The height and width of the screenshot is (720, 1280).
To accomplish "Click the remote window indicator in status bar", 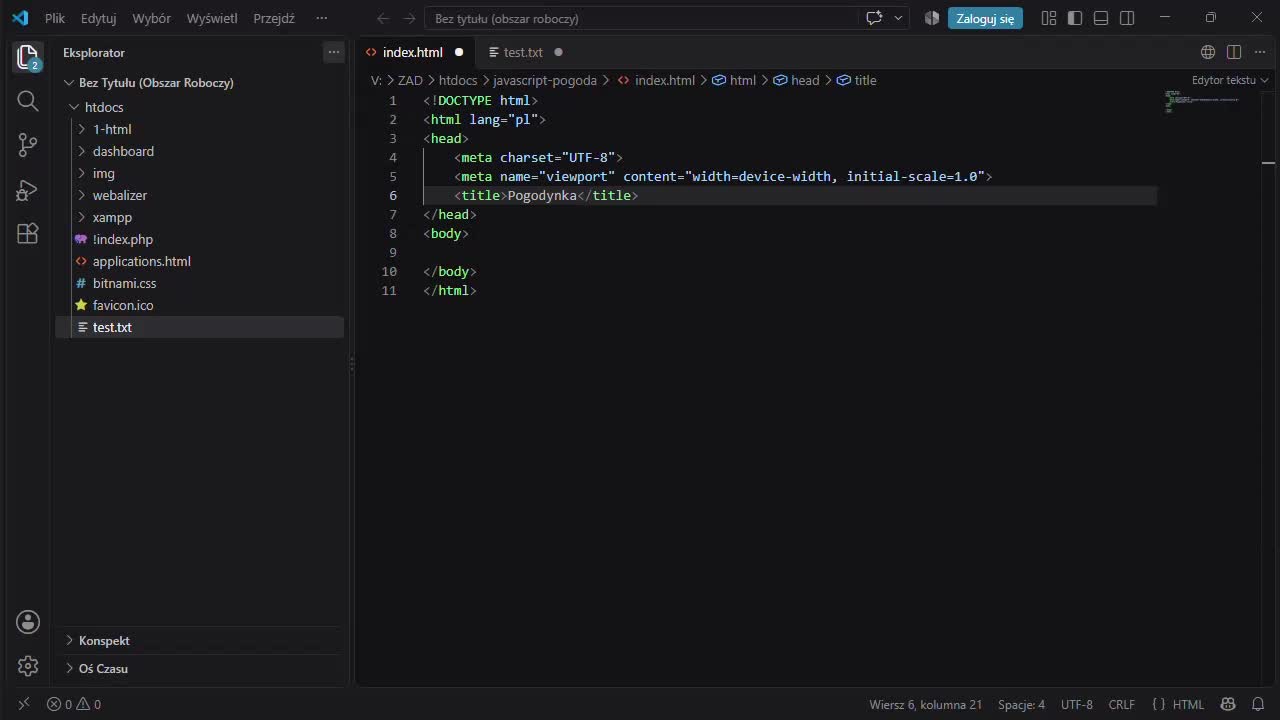I will 24,704.
